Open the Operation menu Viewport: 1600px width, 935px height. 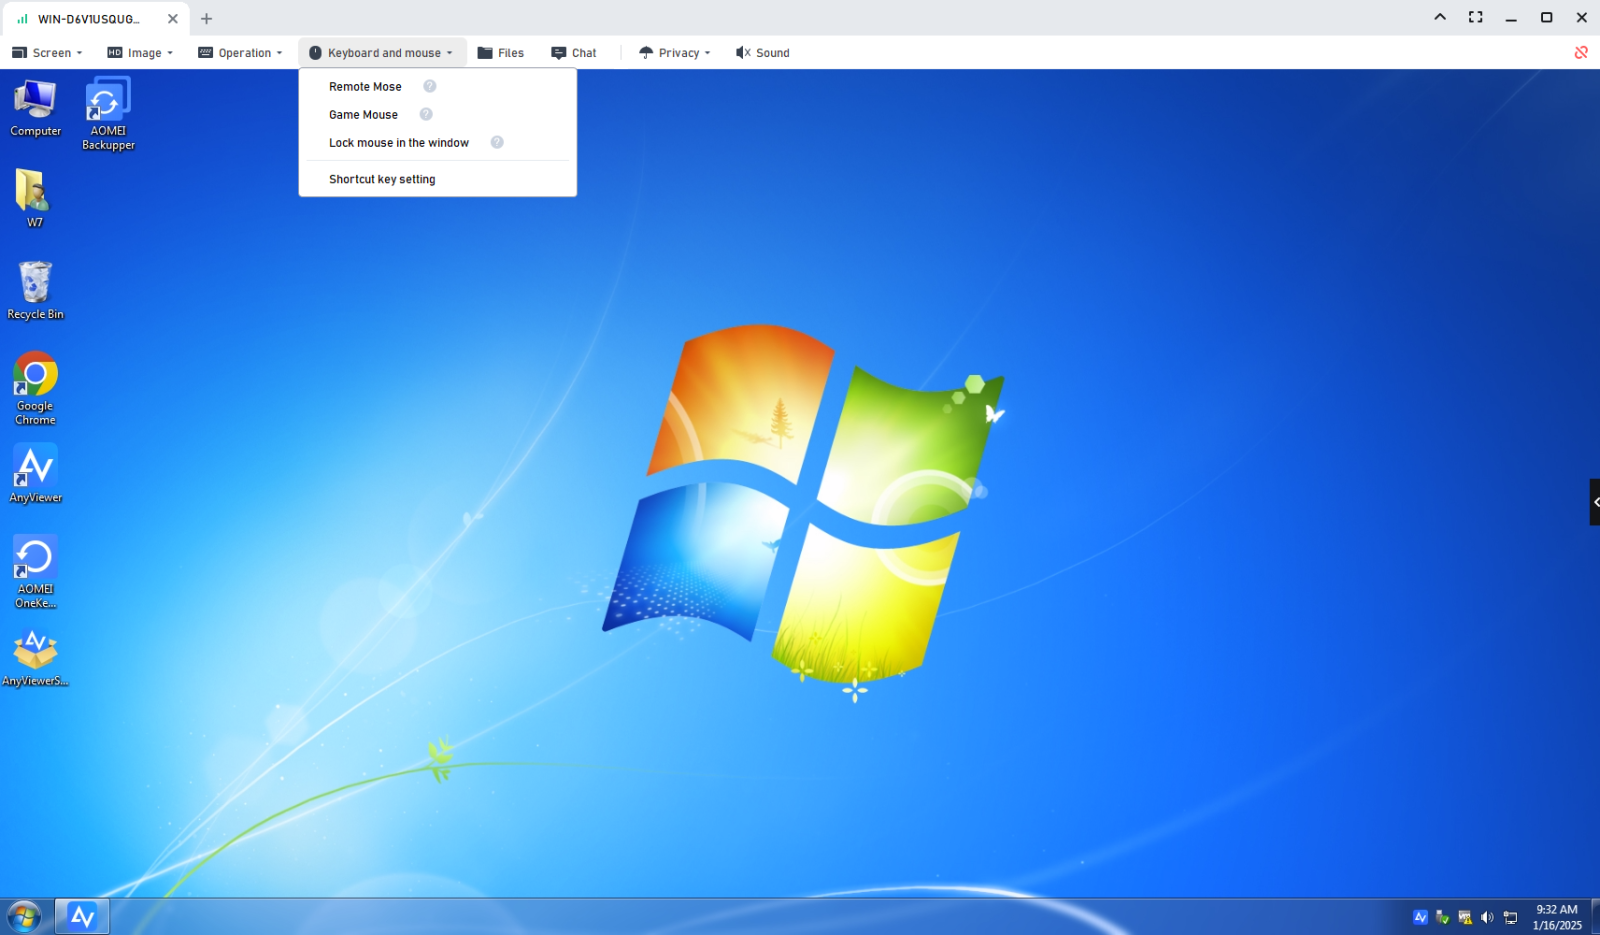click(241, 53)
